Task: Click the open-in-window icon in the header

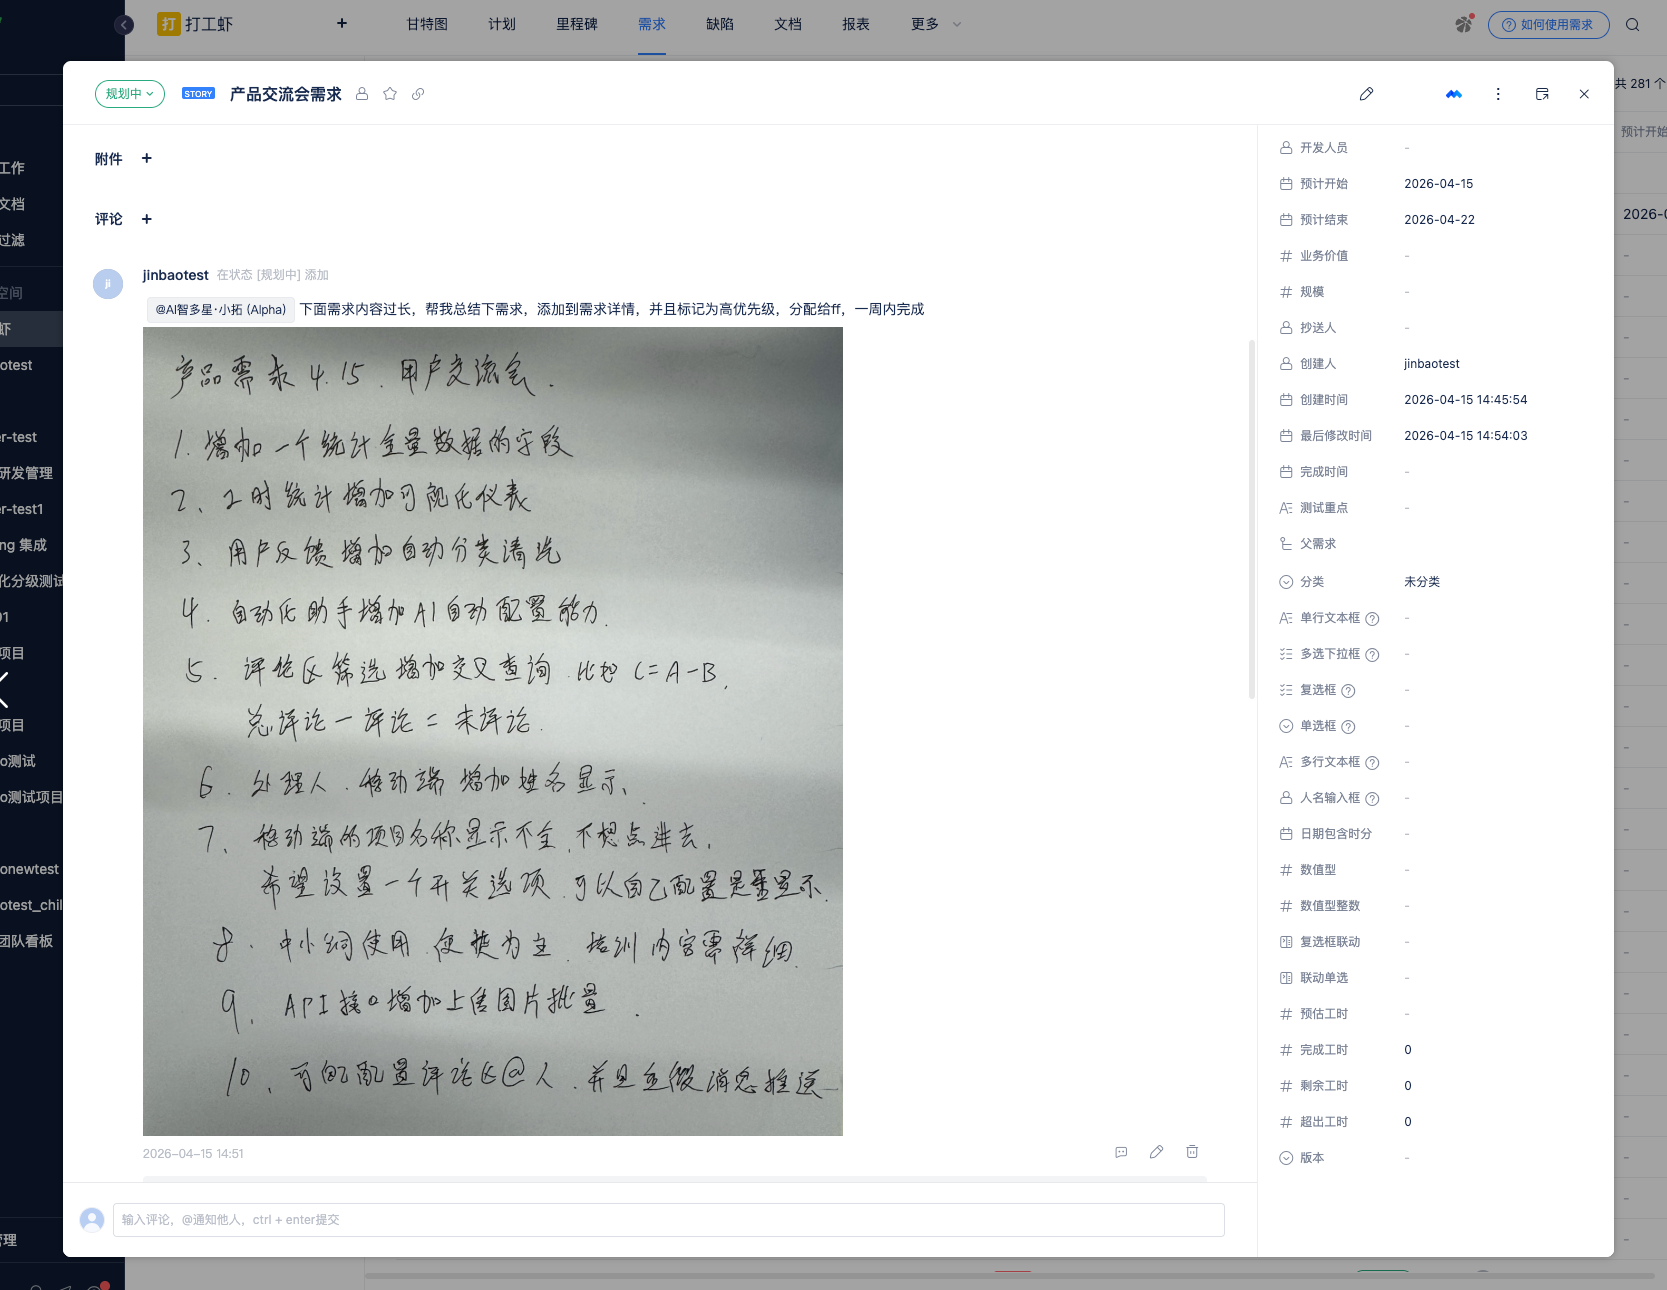Action: coord(1542,94)
